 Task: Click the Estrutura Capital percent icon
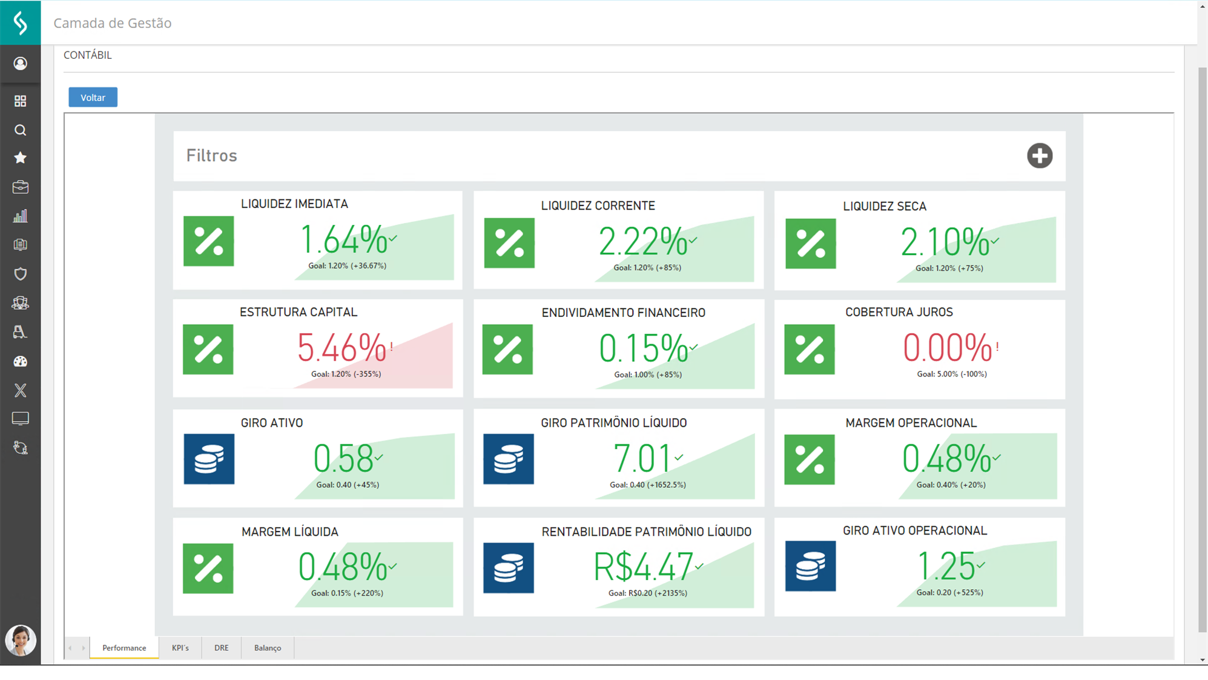coord(208,349)
